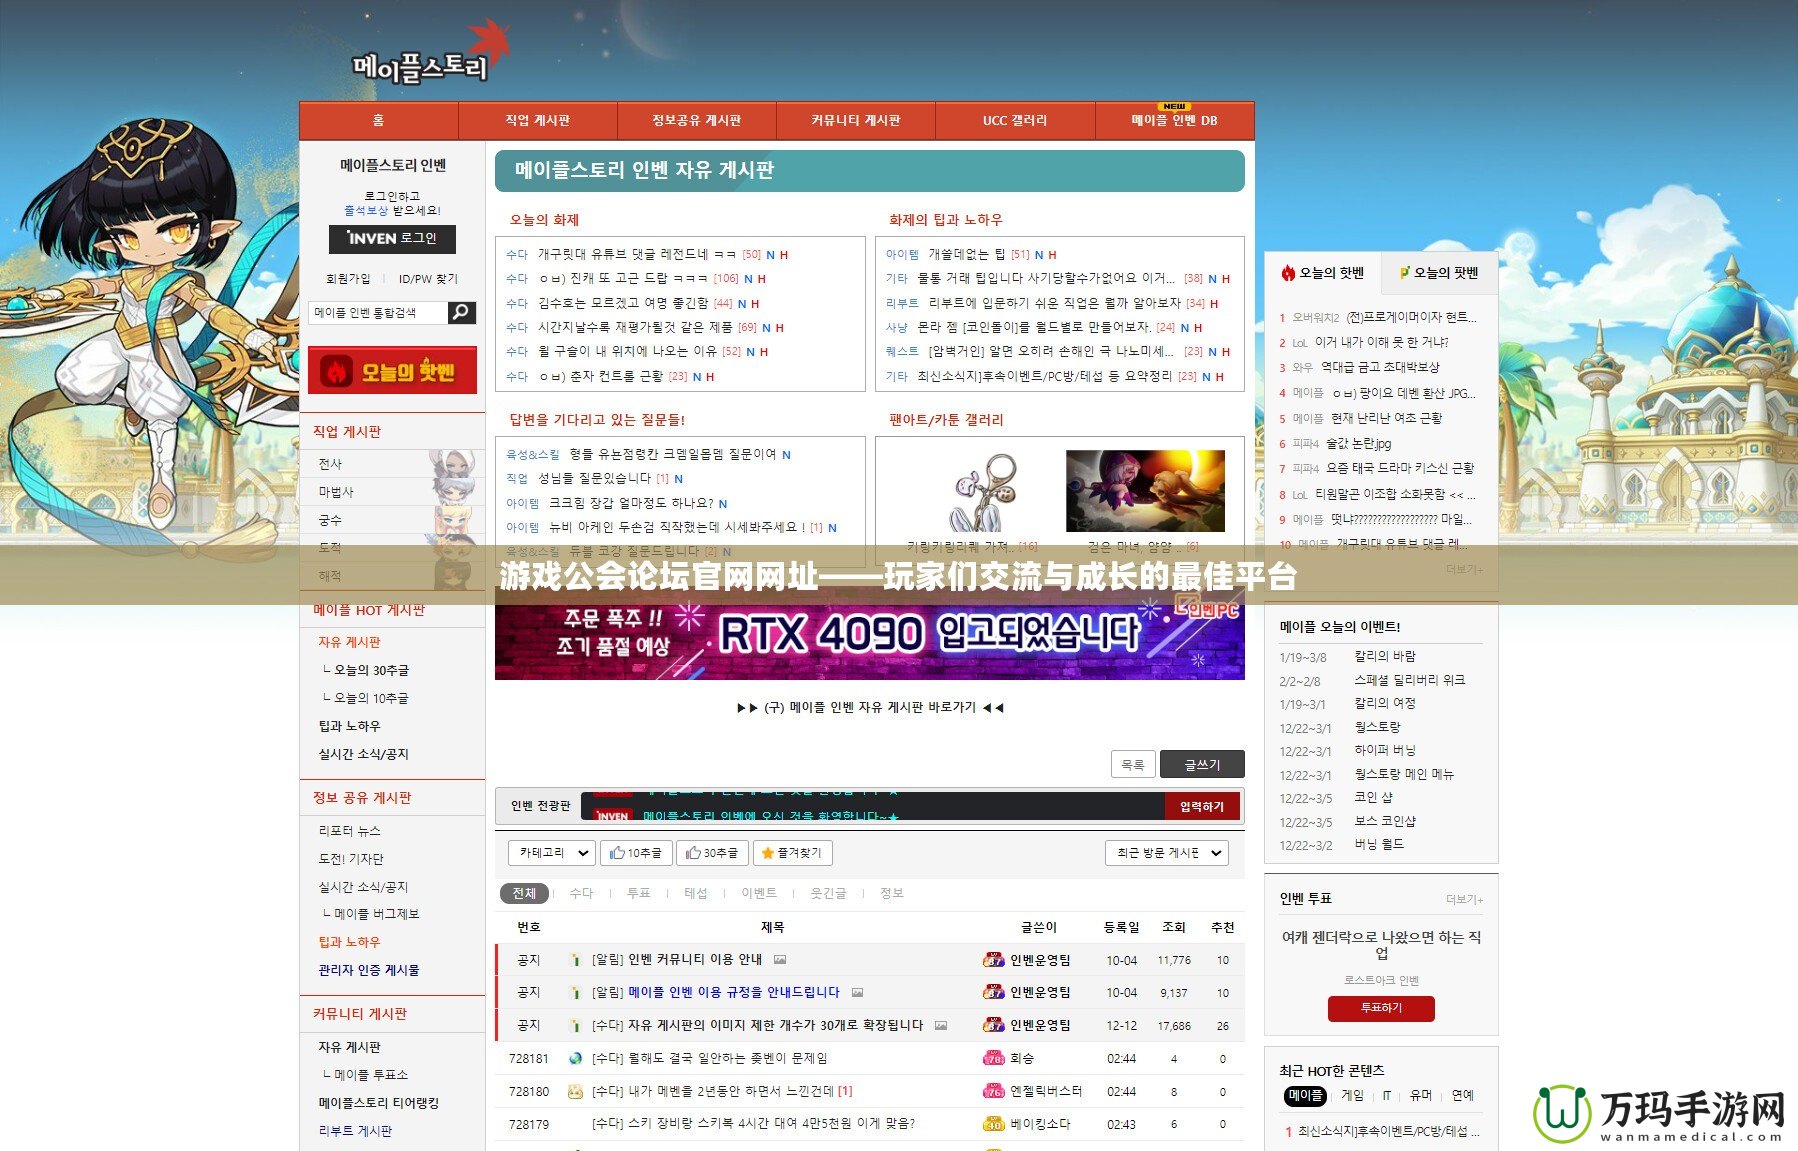Open question 크크림 장갑 얼마정도 하나요?
The height and width of the screenshot is (1151, 1798).
pos(632,503)
